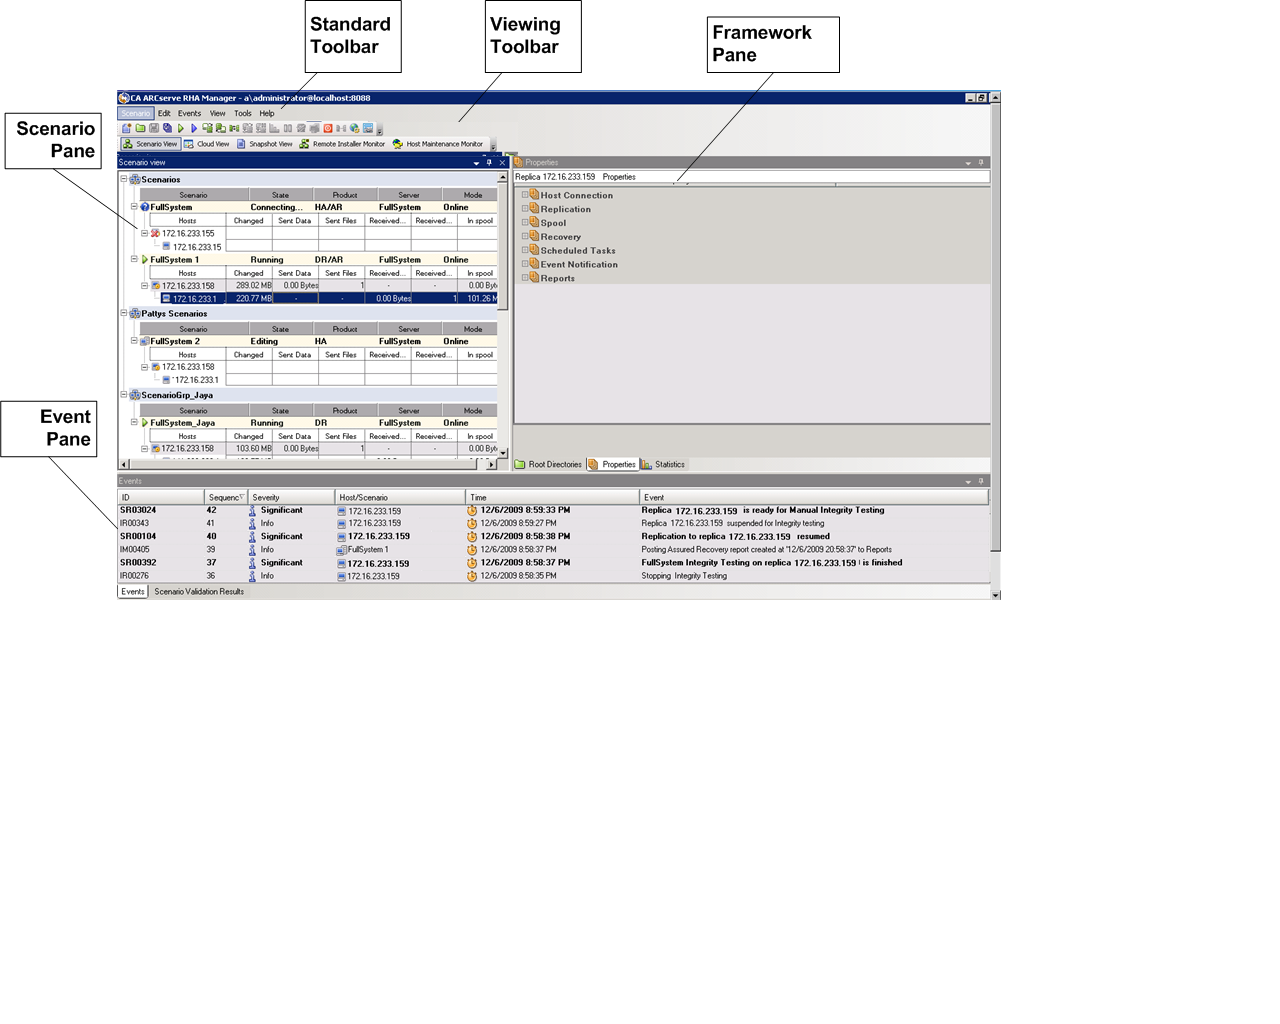Click the Spool property icon
Image resolution: width=1280 pixels, height=1024 pixels.
tap(534, 222)
